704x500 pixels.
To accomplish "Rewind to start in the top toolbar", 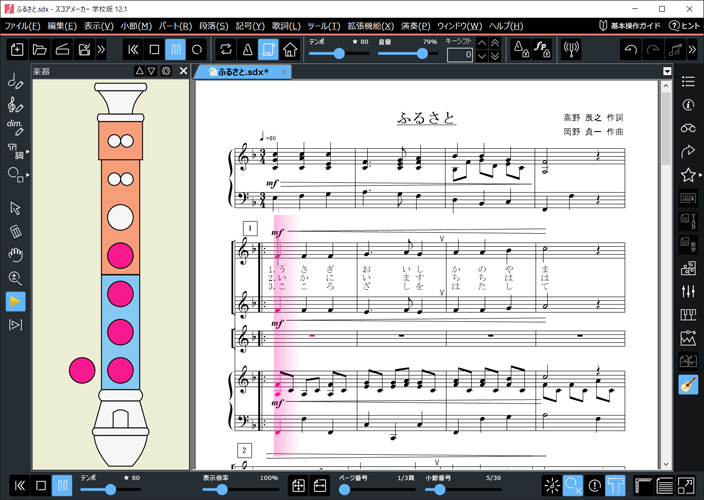I will (x=133, y=49).
